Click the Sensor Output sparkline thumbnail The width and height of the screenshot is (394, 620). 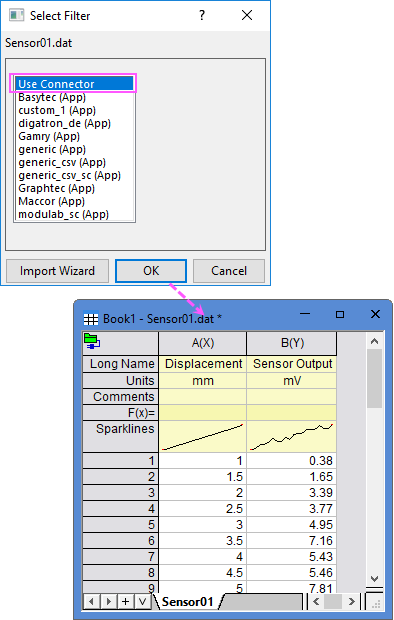pos(292,437)
